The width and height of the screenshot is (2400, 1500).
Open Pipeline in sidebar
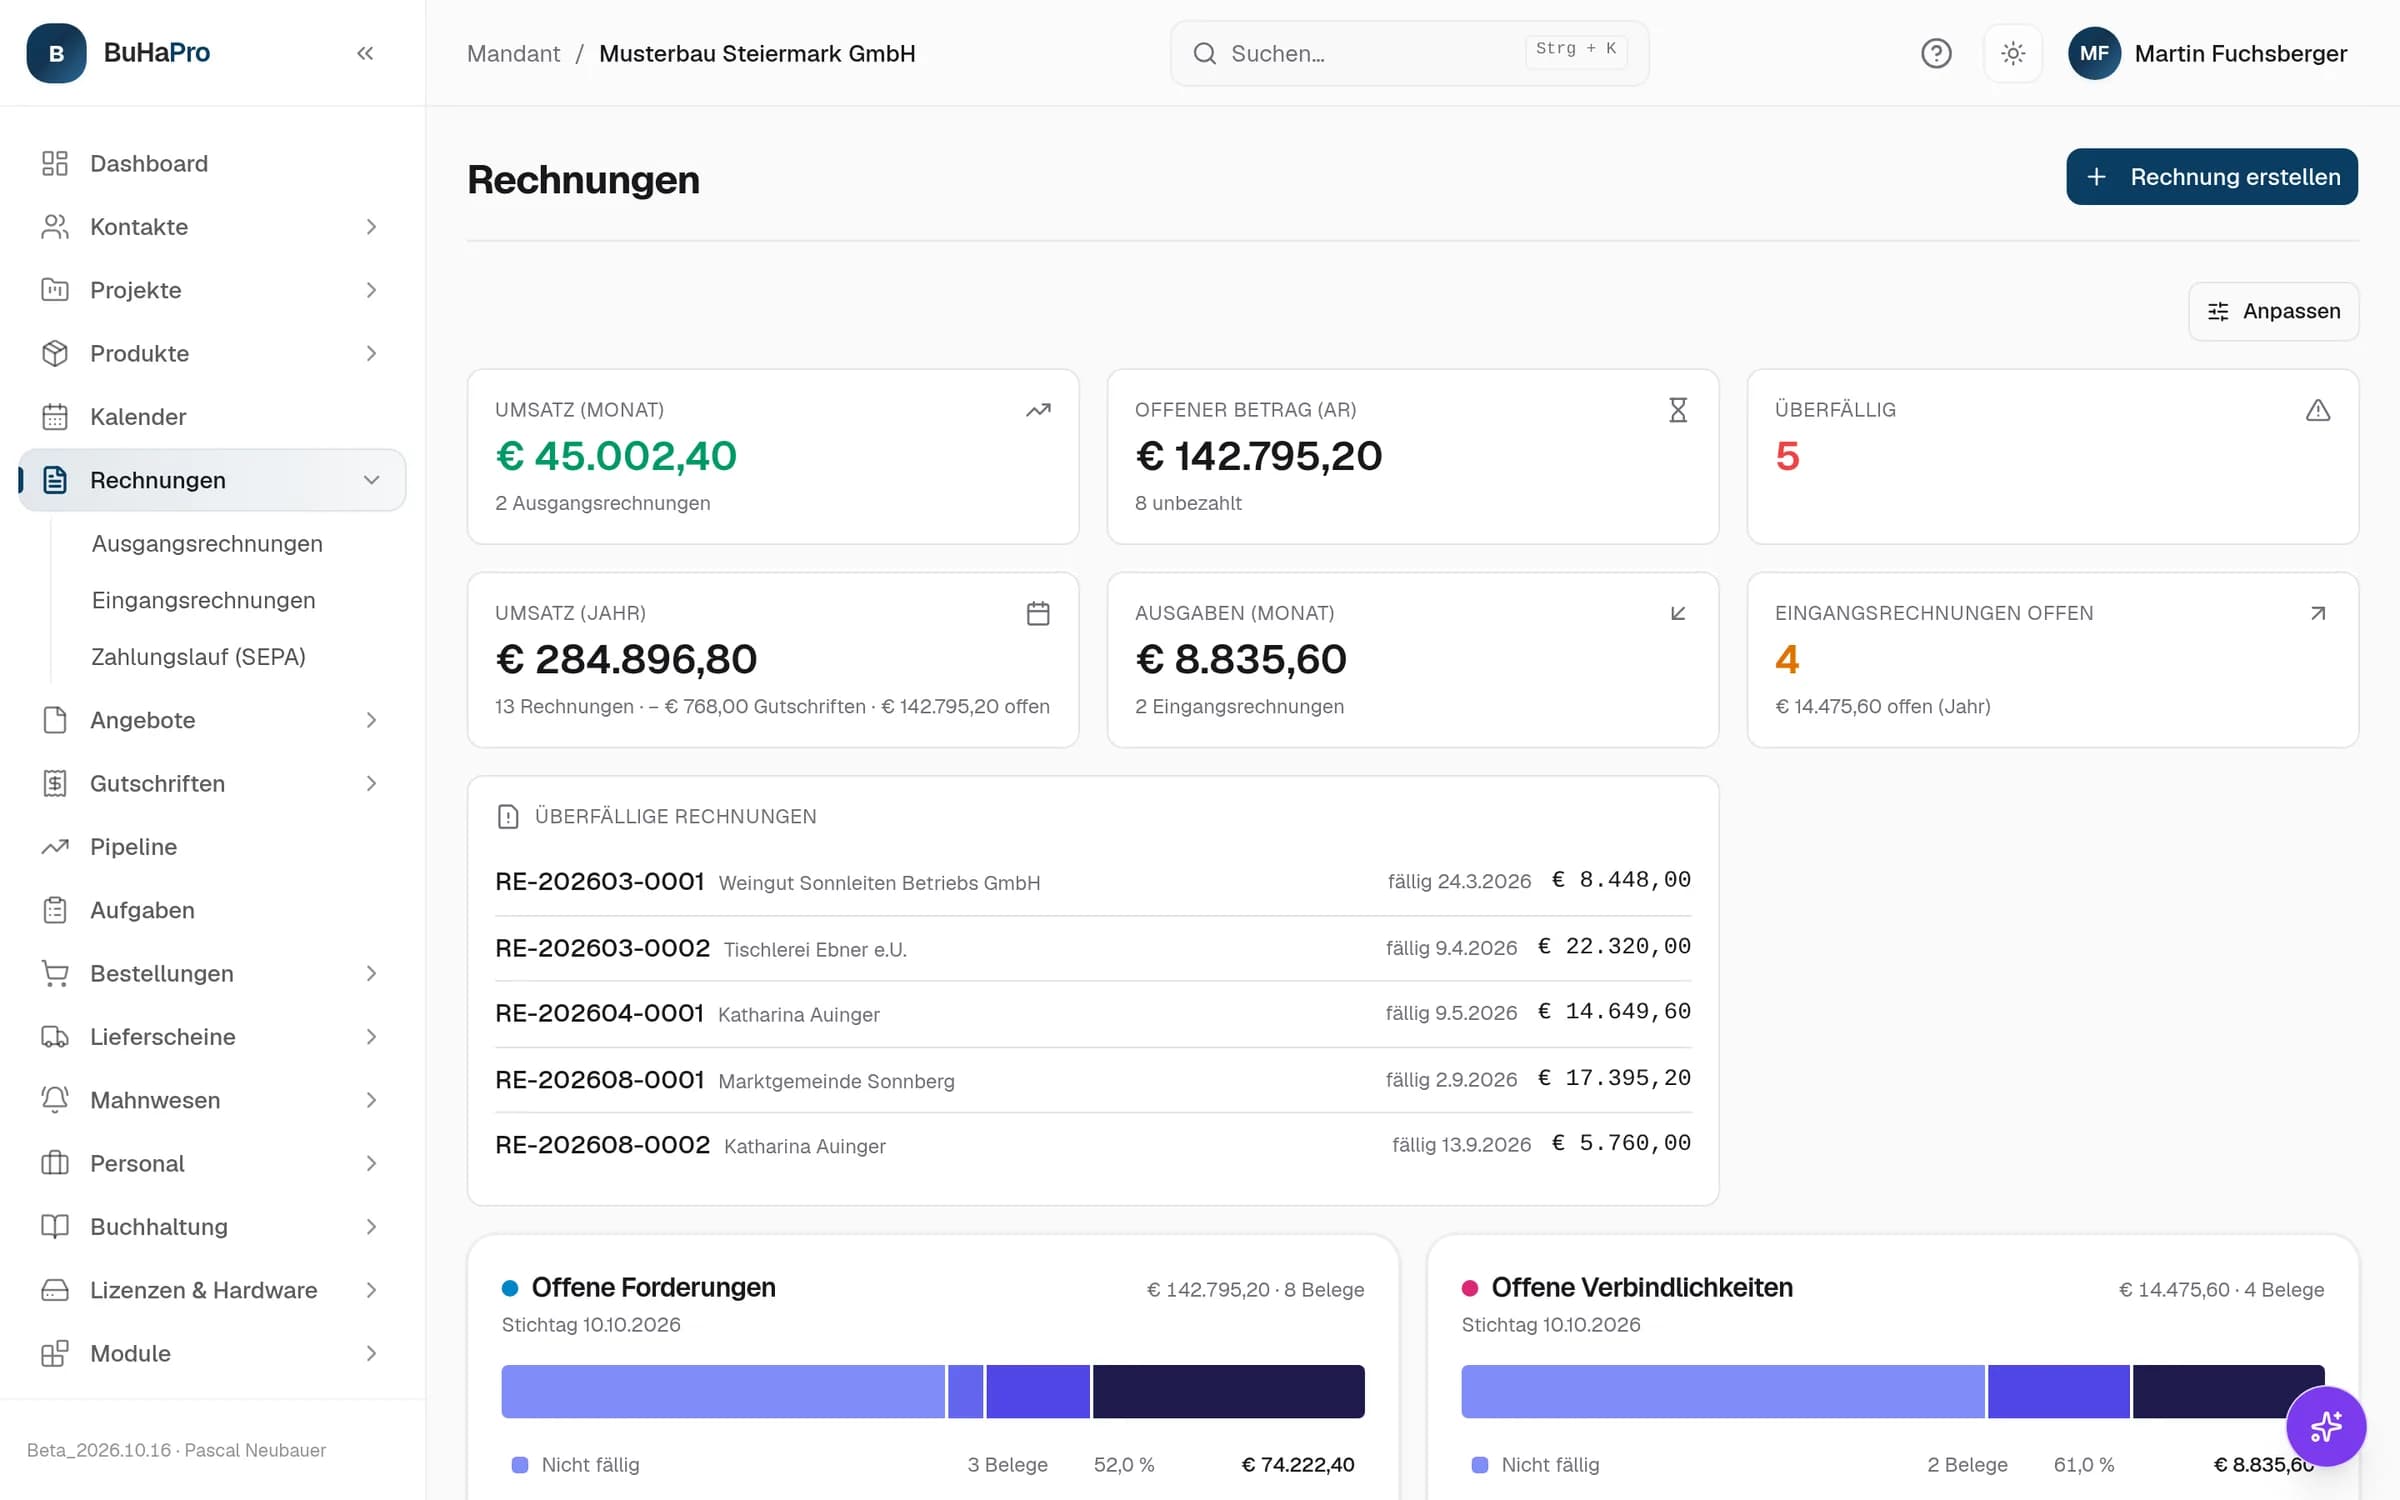tap(212, 847)
